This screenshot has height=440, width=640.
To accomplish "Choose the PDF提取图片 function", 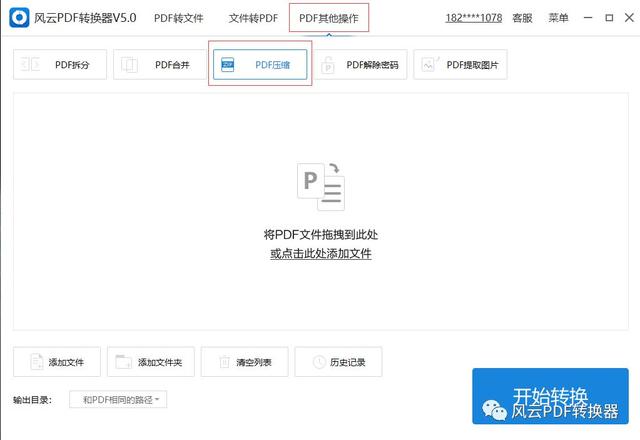I will click(460, 64).
